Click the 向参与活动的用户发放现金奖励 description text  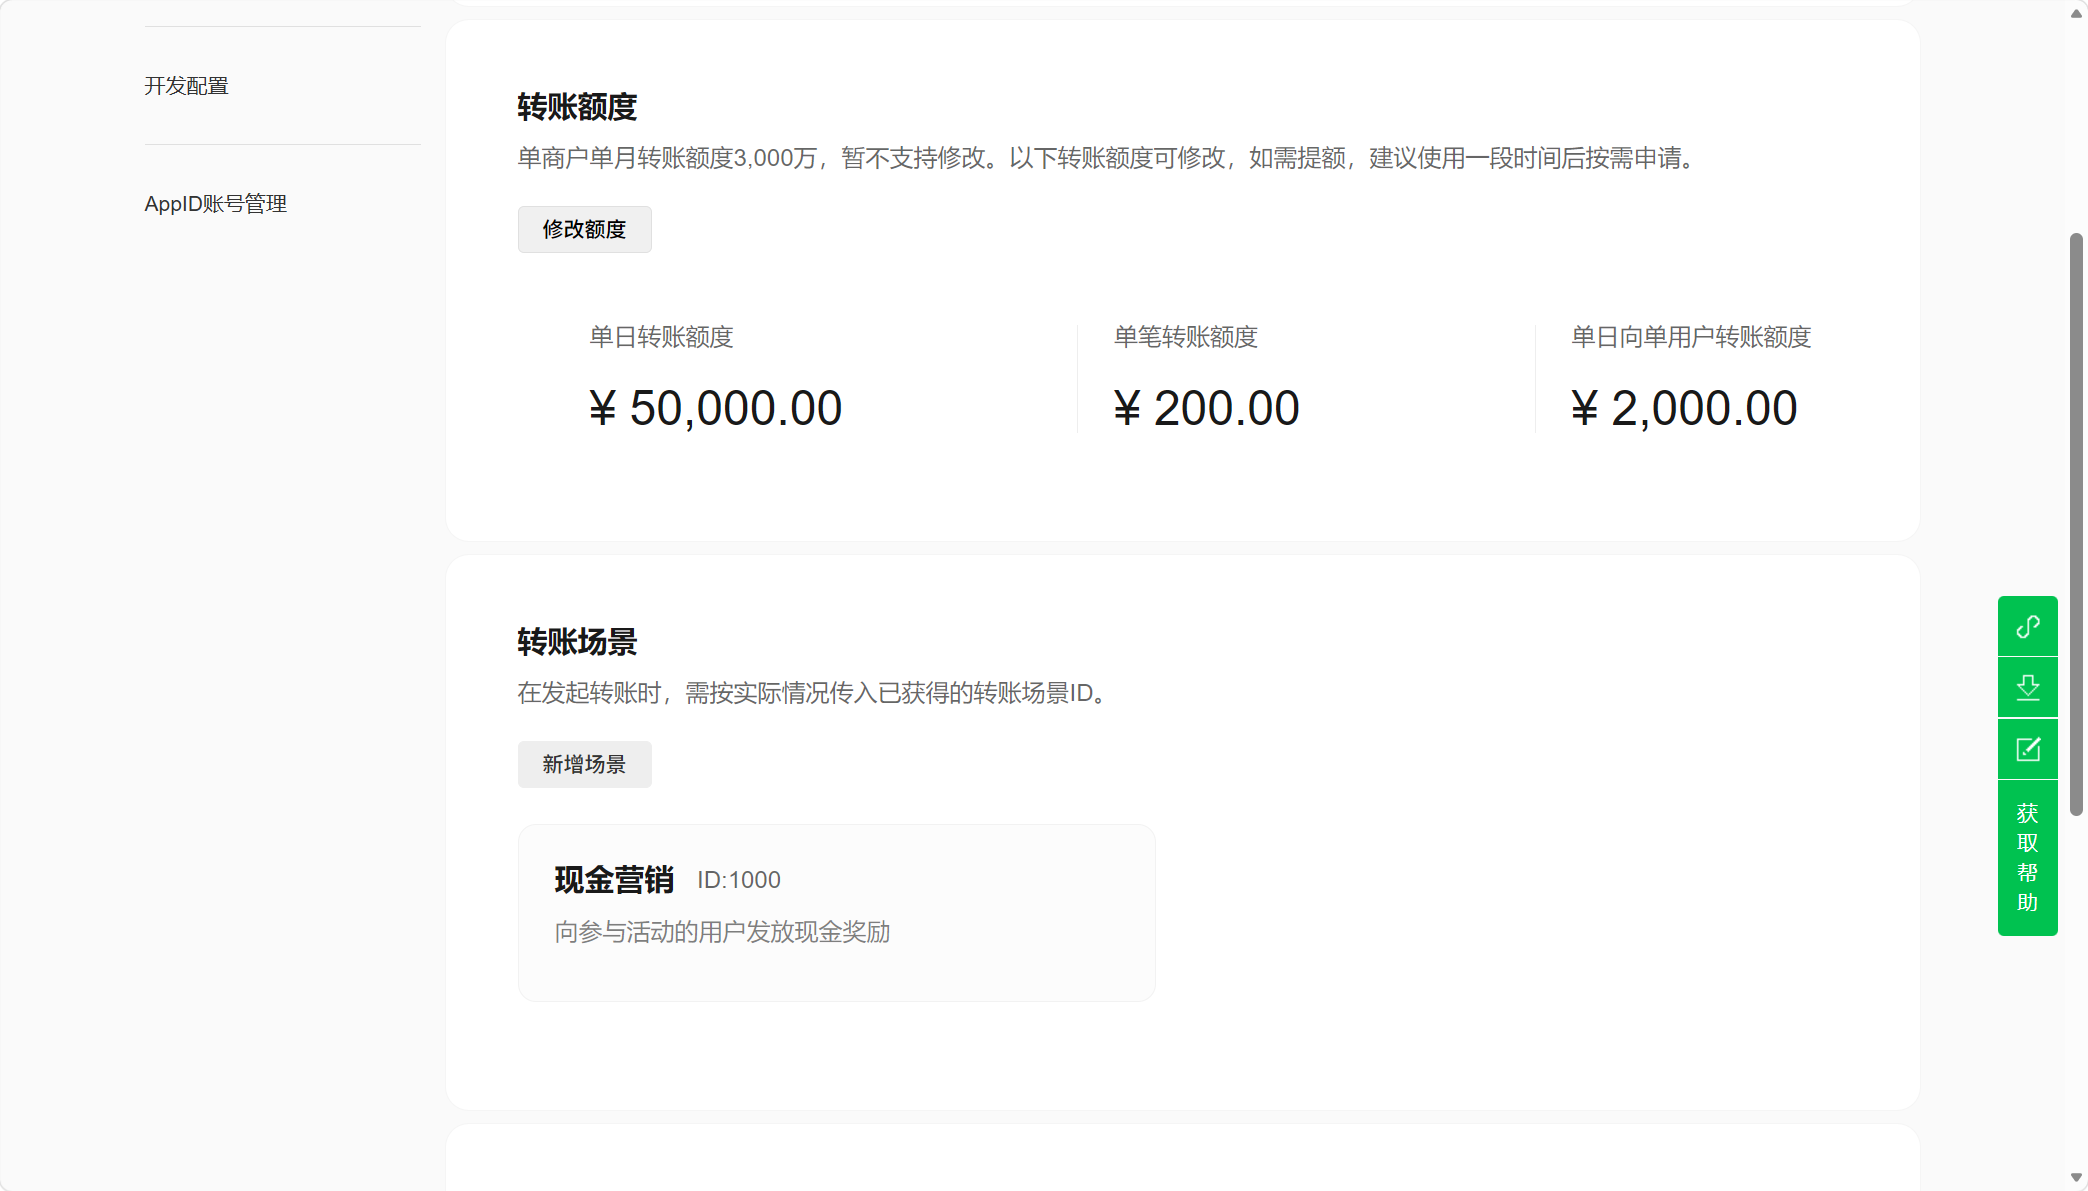pos(722,932)
